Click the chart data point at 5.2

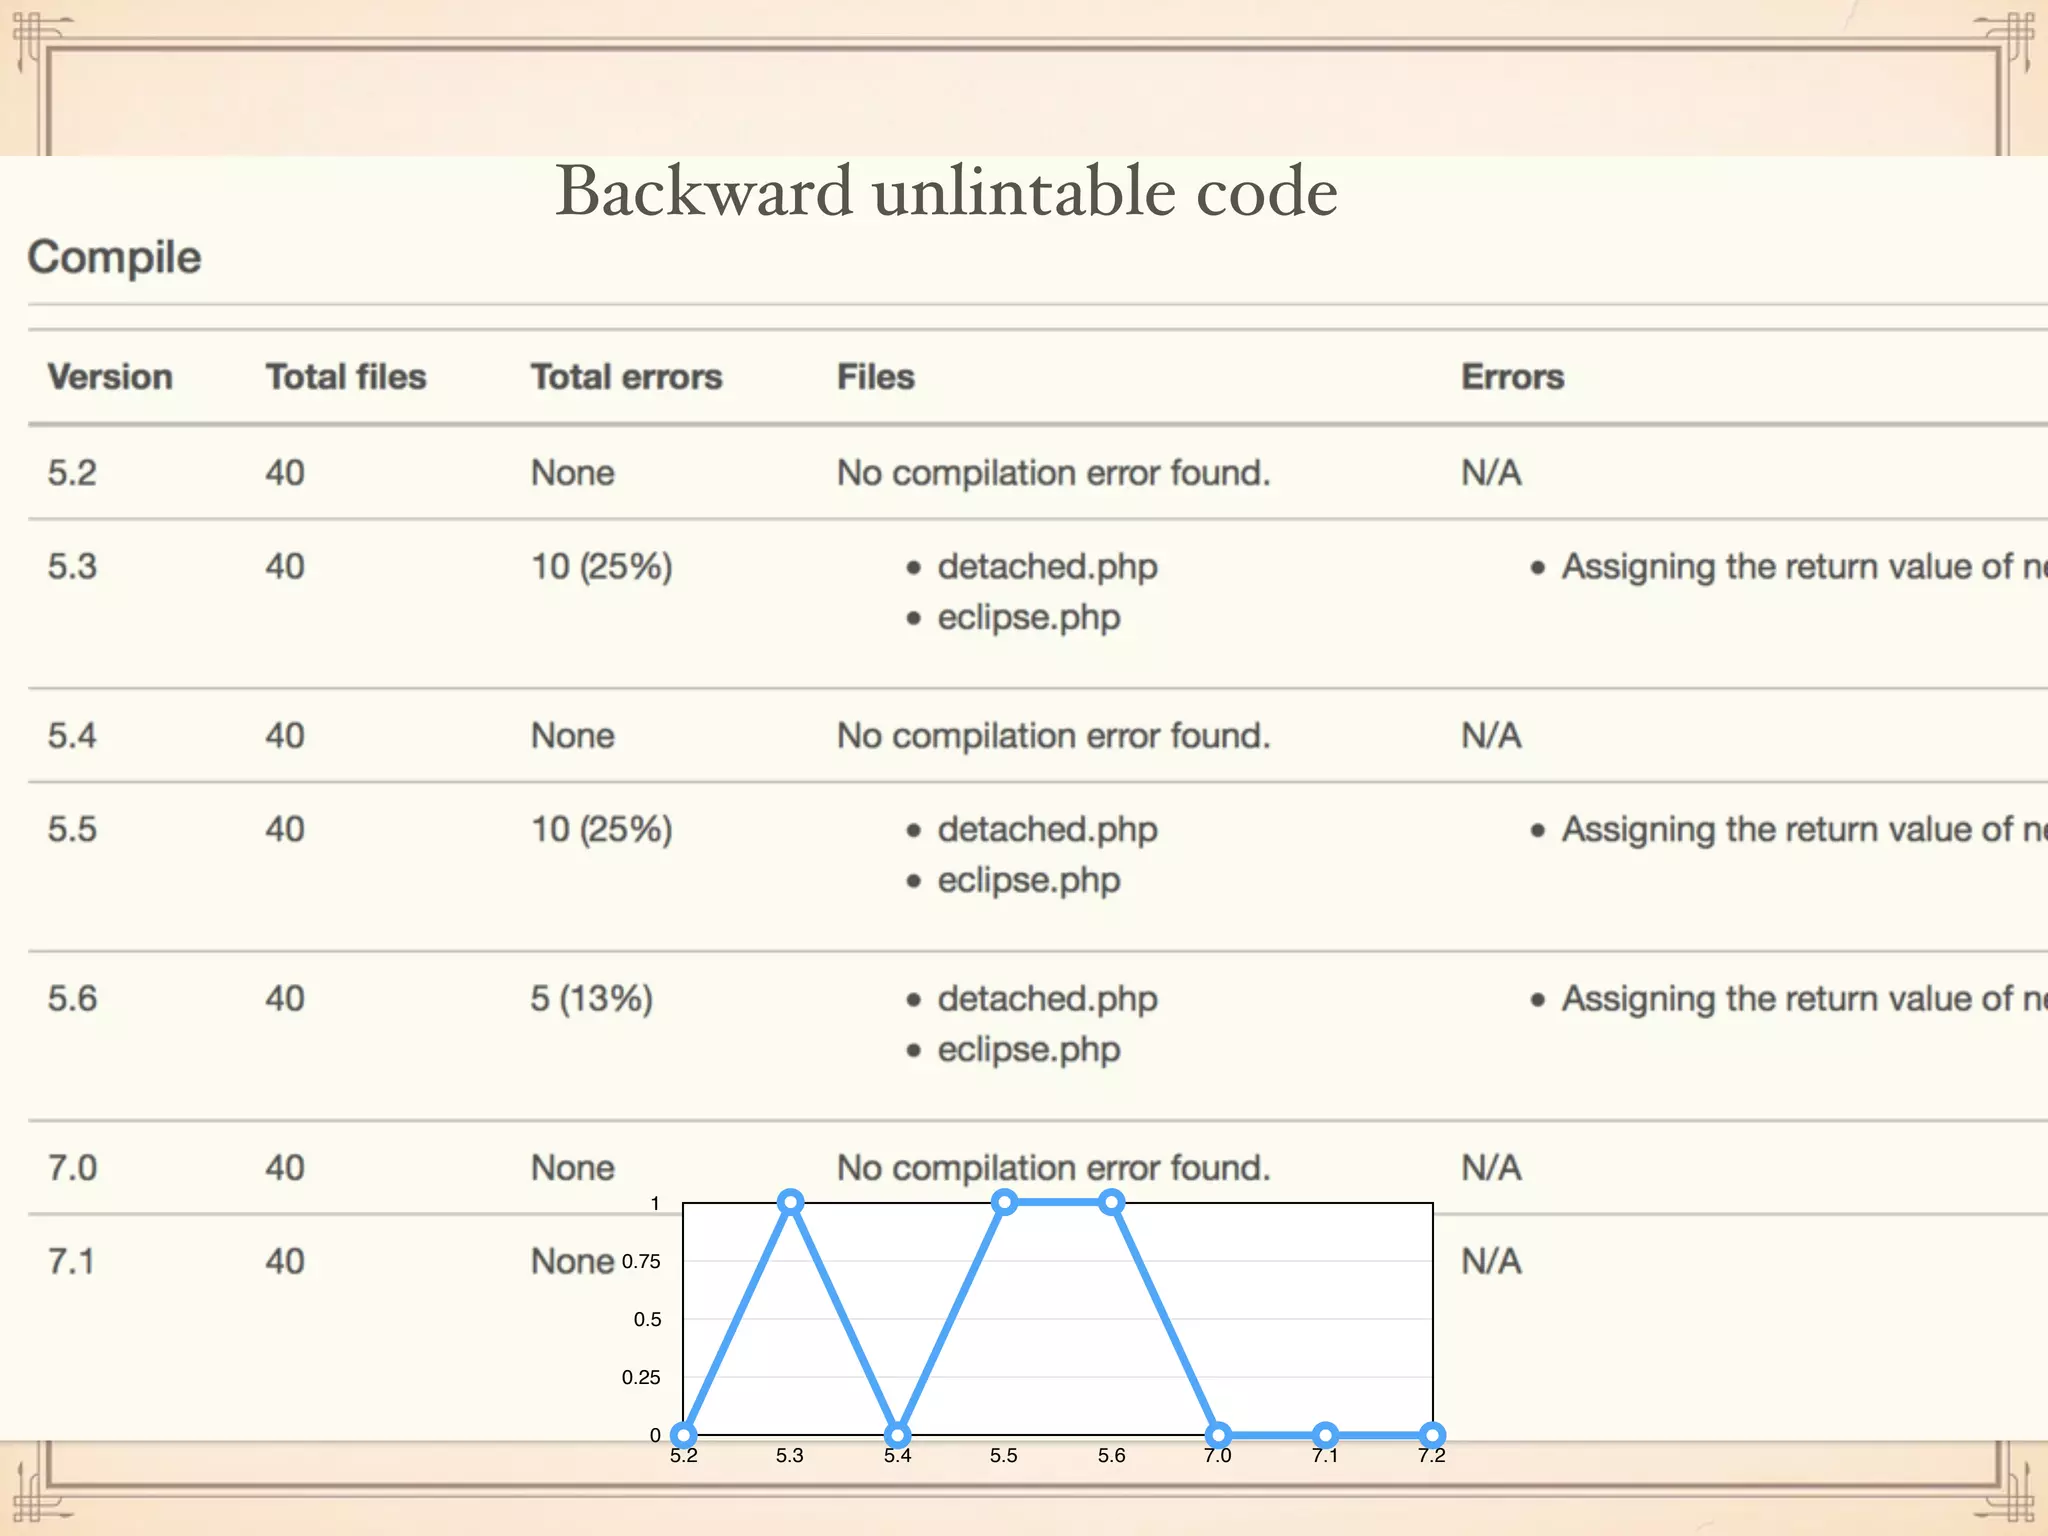[683, 1435]
